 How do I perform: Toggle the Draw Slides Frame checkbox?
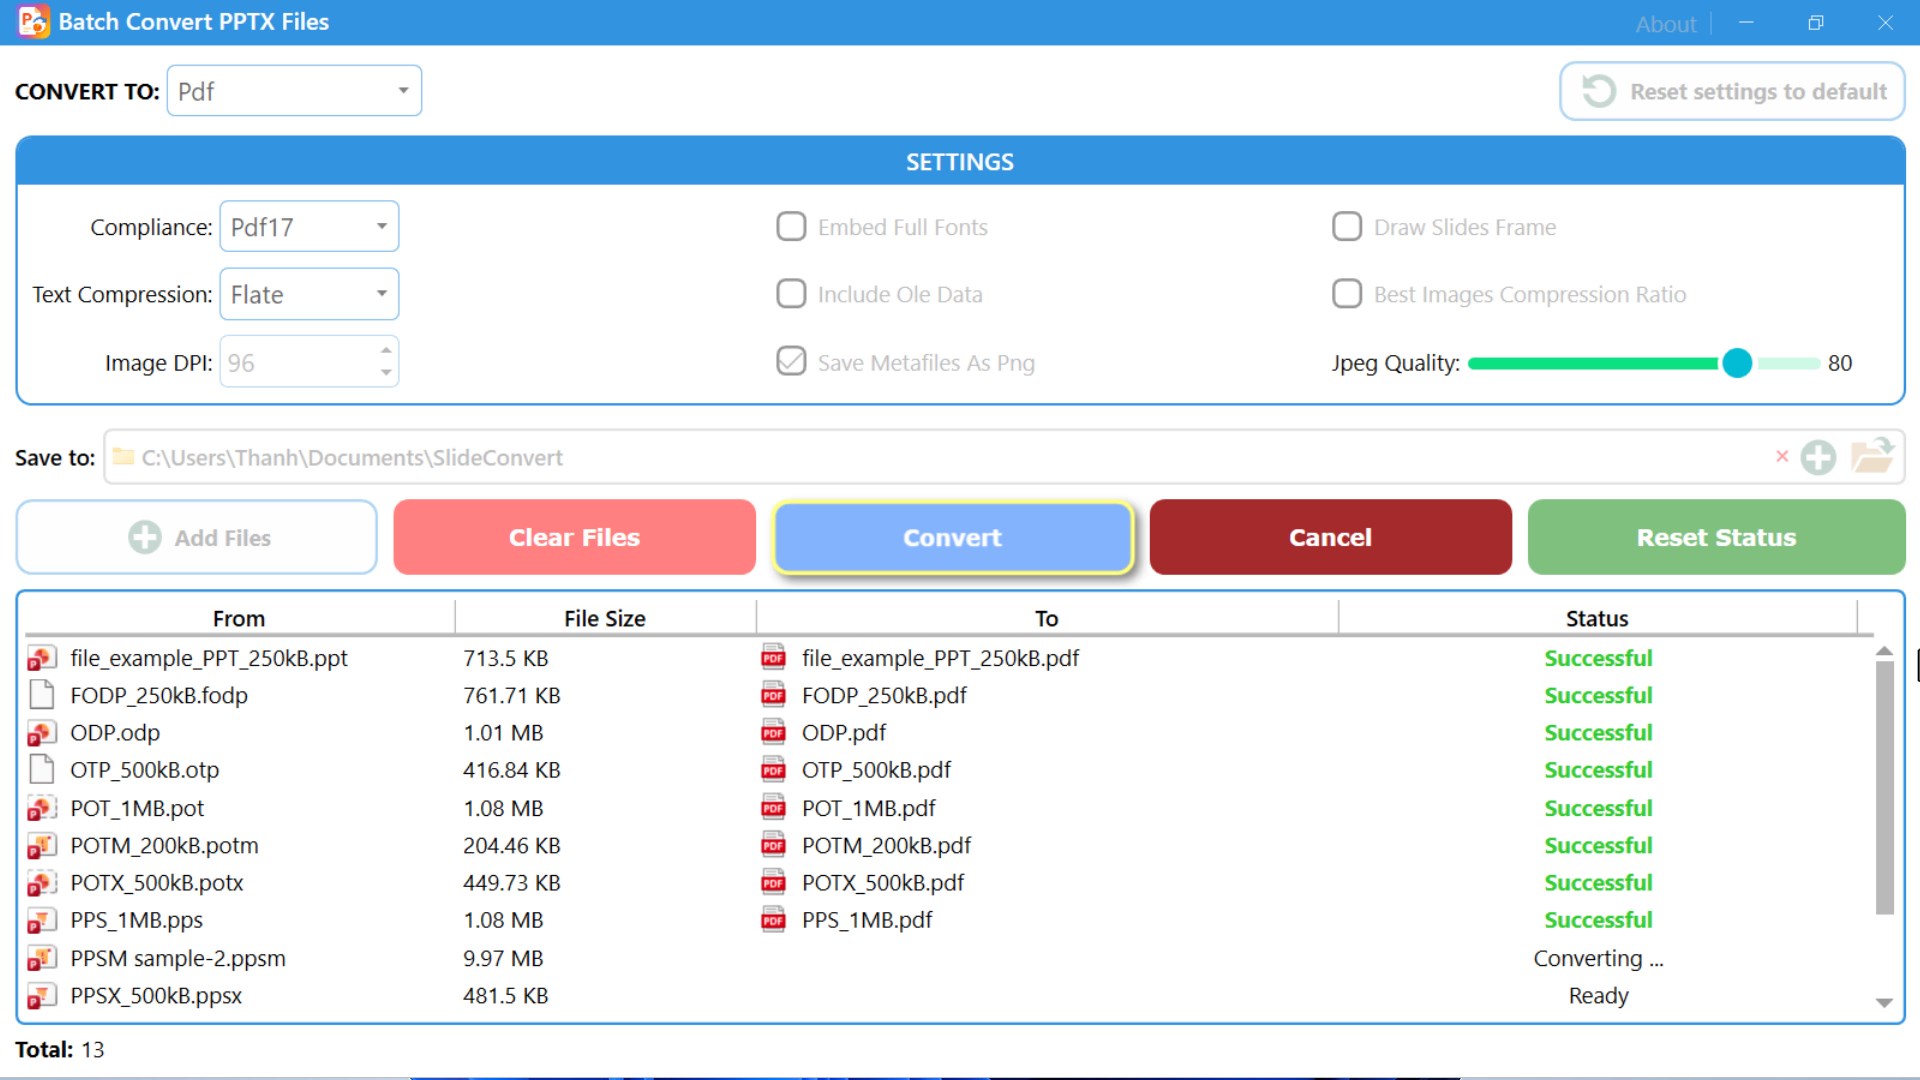pyautogui.click(x=1347, y=227)
